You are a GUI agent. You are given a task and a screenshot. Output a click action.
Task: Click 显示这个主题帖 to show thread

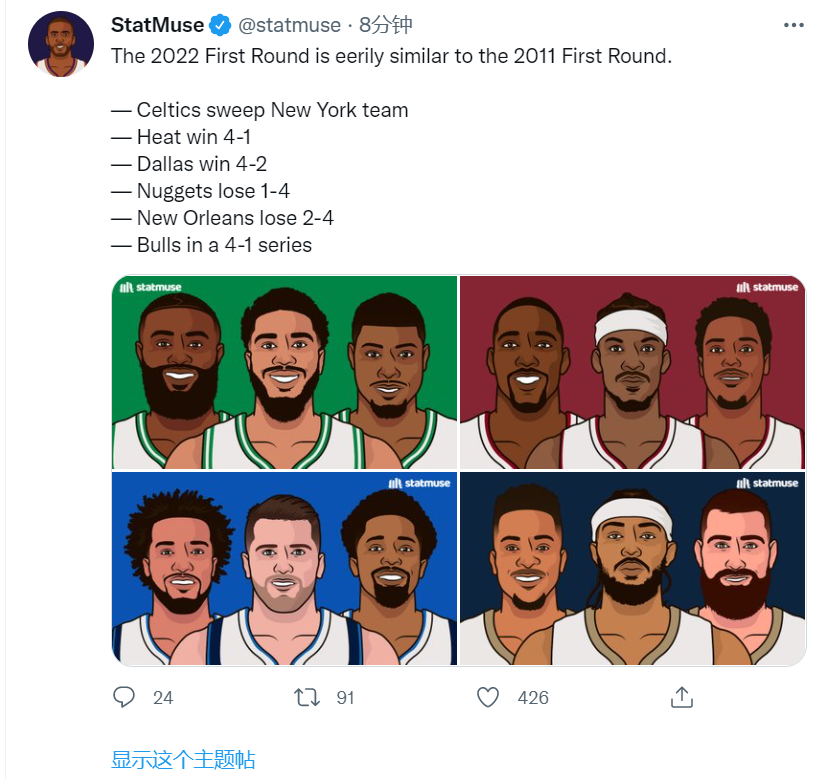(x=183, y=759)
